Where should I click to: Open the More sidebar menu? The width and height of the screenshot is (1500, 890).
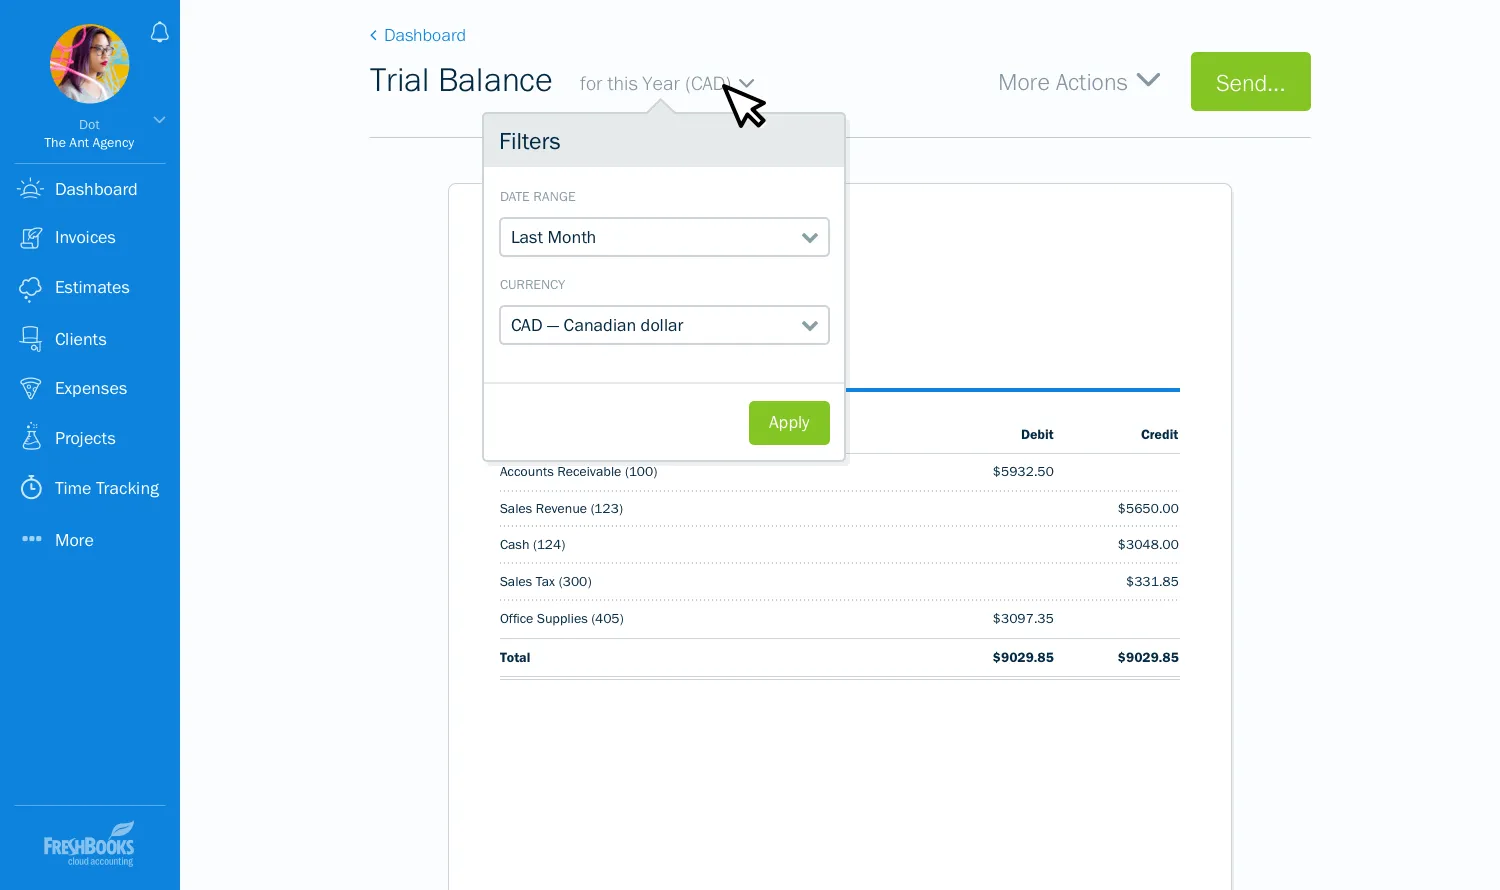point(73,540)
